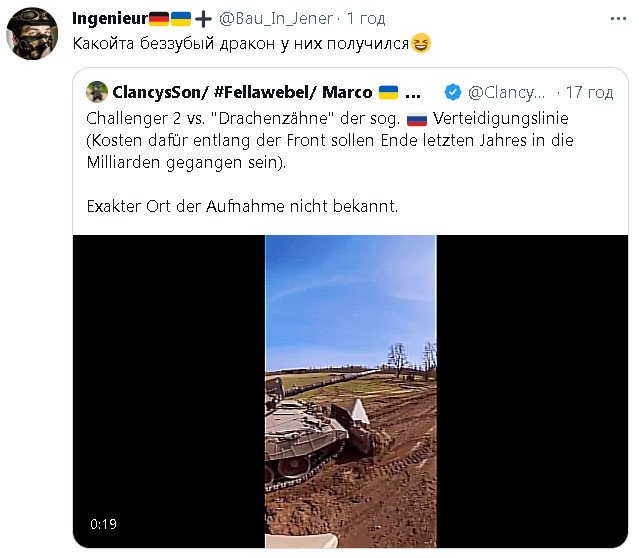
Task: Click the blue verified badge on quoted tweet
Action: pyautogui.click(x=453, y=92)
